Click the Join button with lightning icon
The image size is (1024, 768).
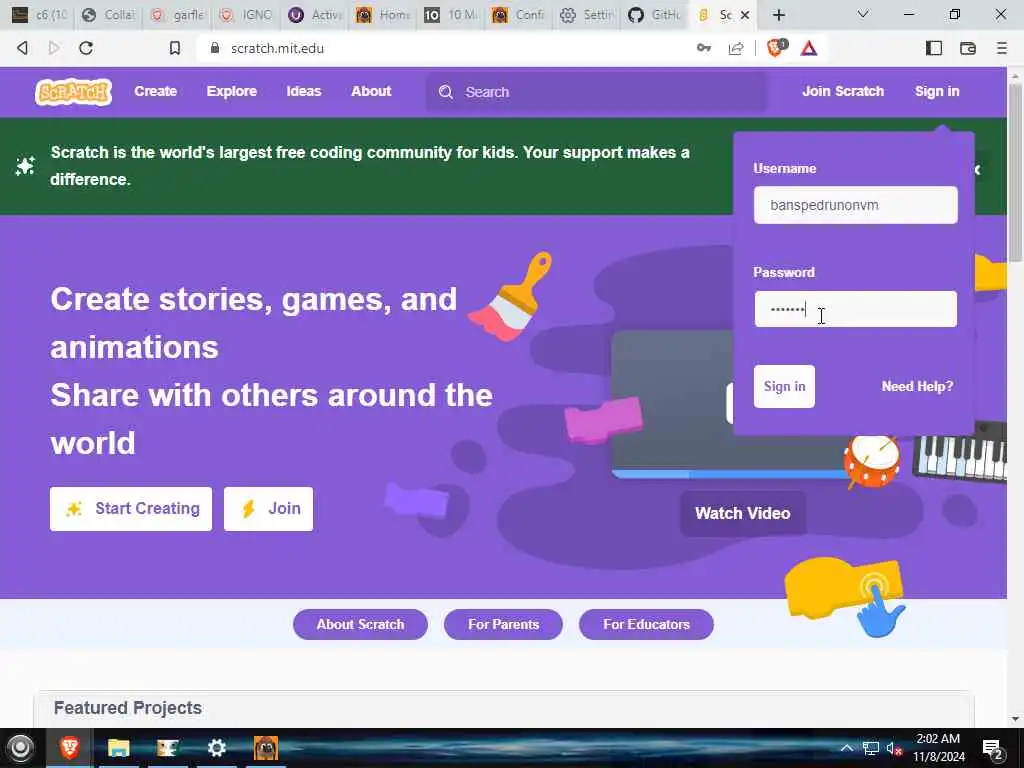[268, 509]
